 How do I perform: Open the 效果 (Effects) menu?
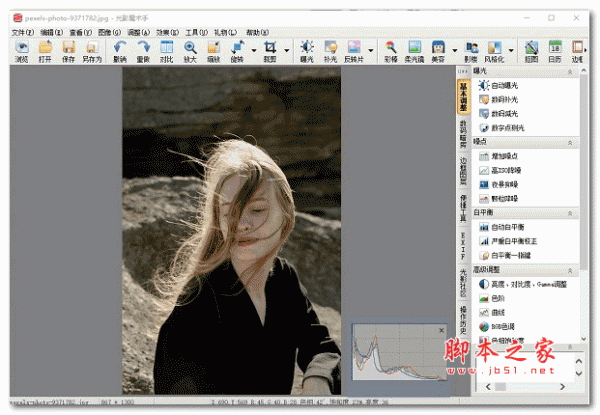point(167,32)
